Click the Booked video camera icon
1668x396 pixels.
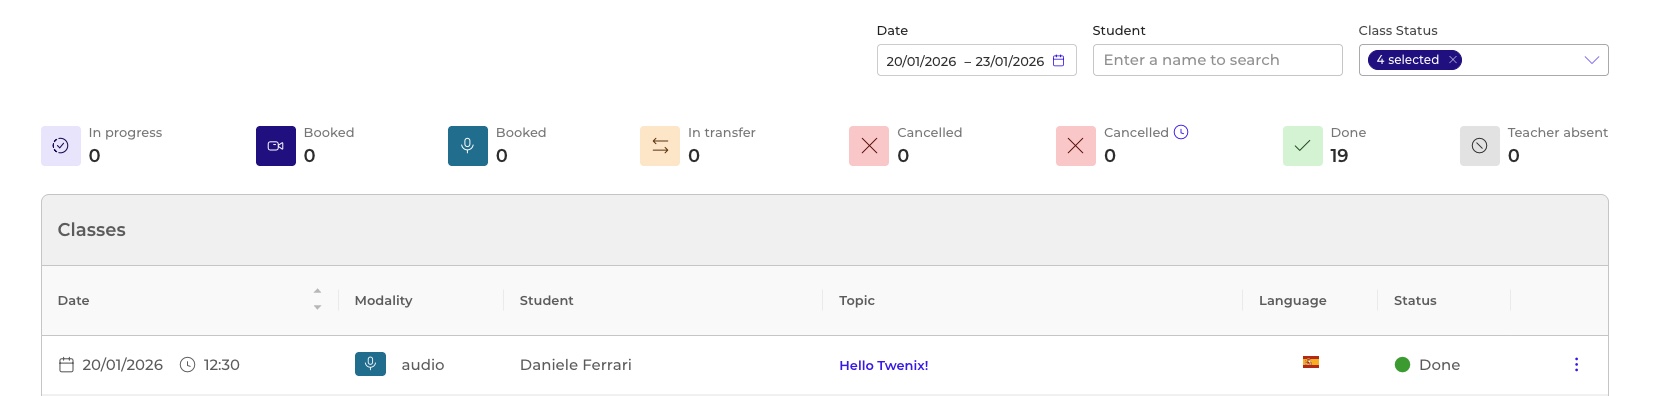276,146
